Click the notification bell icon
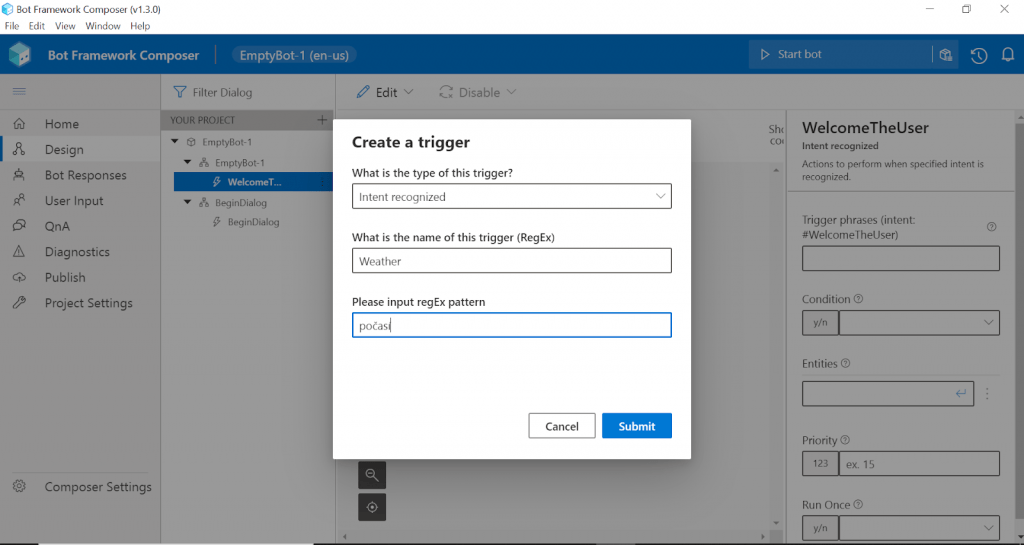 (1007, 55)
